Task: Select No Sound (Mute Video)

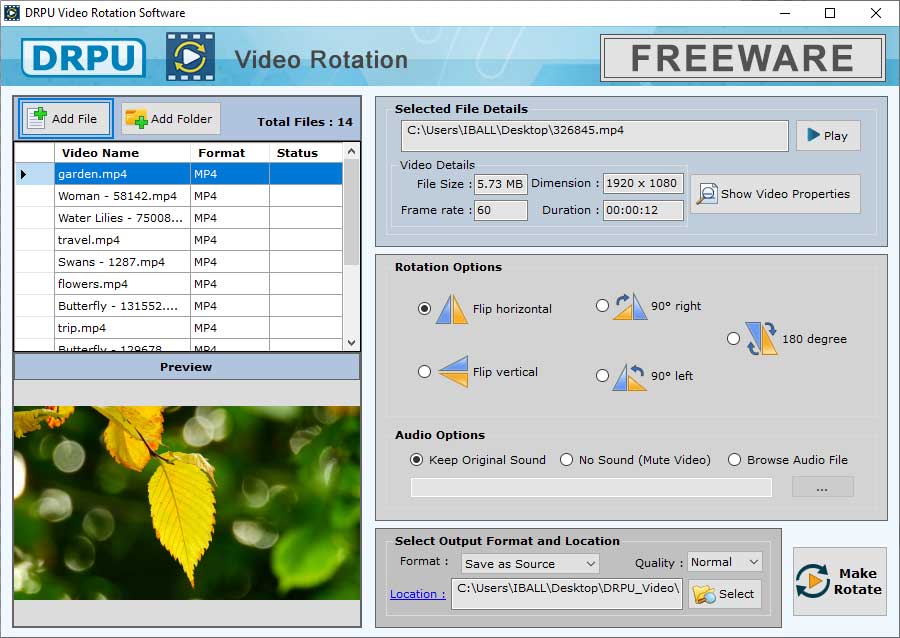Action: coord(567,460)
